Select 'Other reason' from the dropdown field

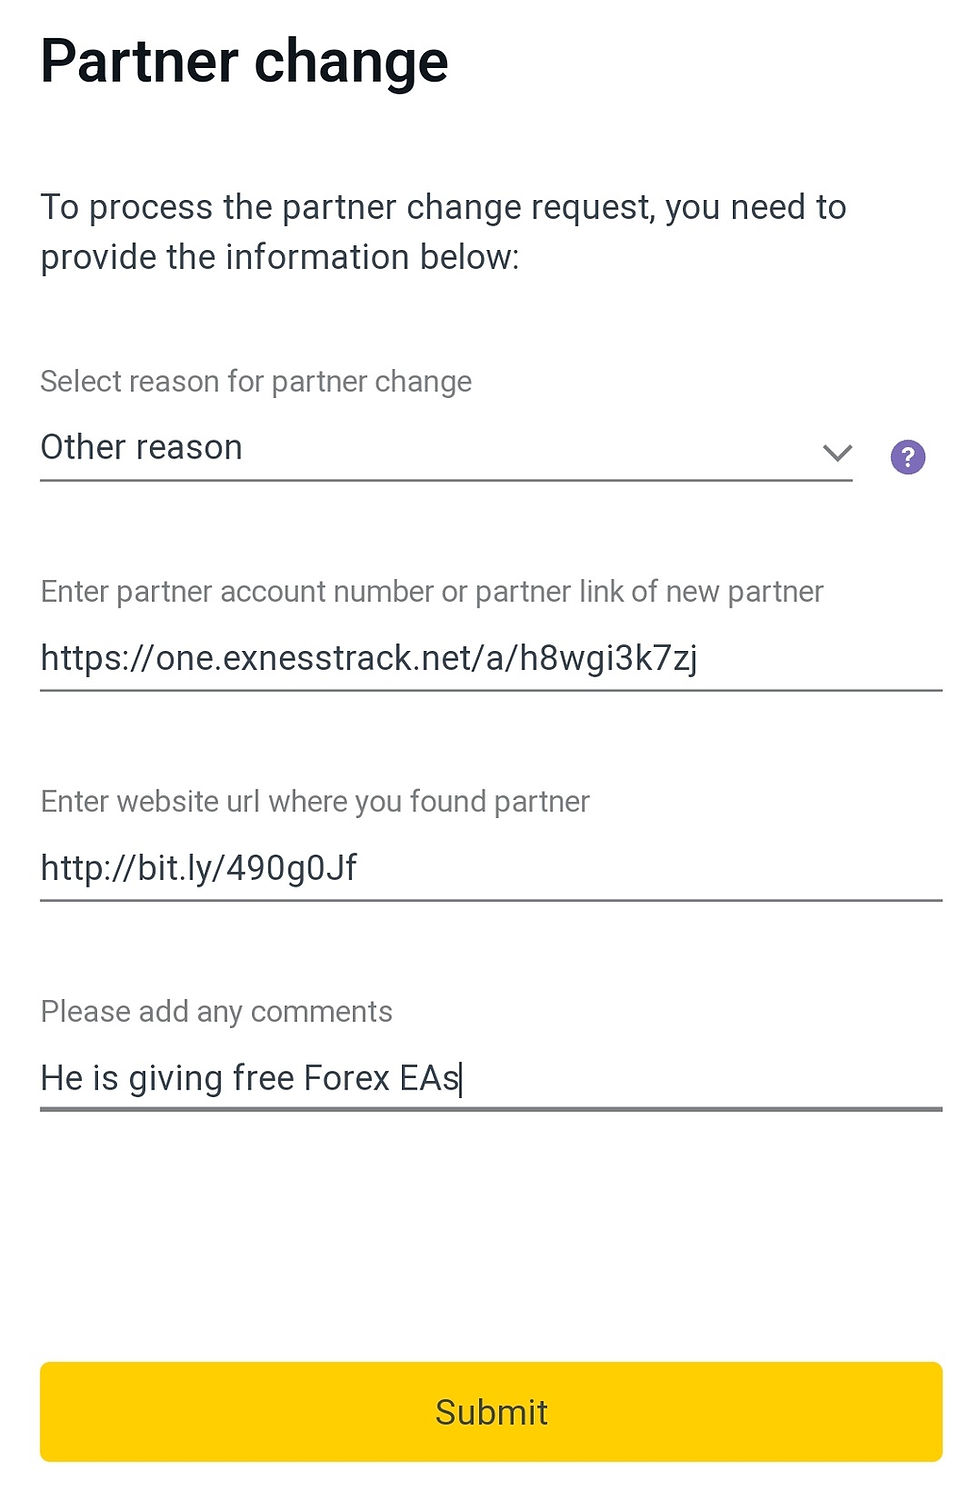pos(141,448)
